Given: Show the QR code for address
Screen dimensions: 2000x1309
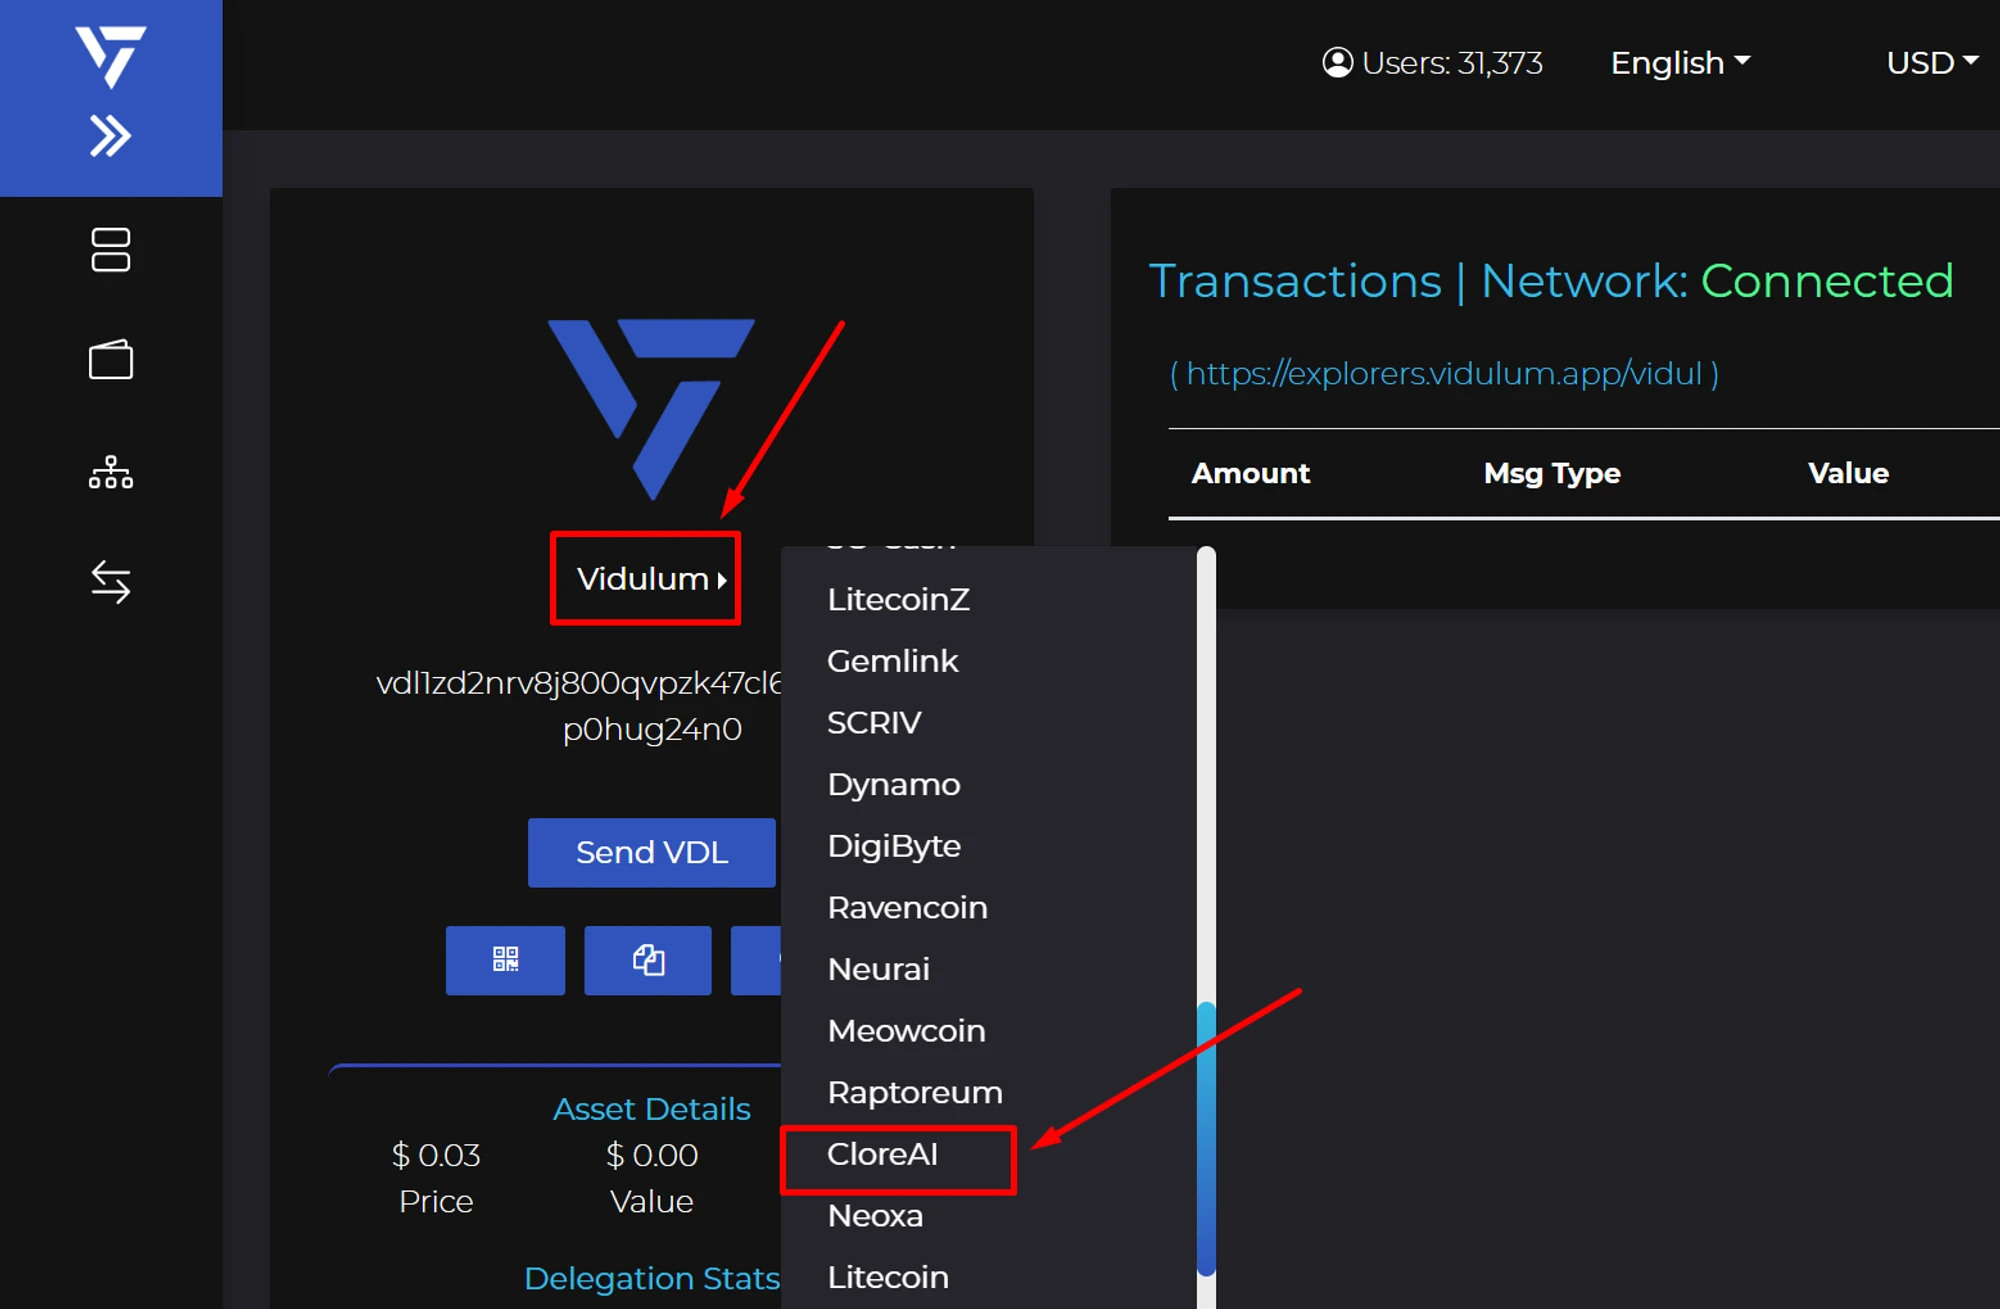Looking at the screenshot, I should pos(505,960).
